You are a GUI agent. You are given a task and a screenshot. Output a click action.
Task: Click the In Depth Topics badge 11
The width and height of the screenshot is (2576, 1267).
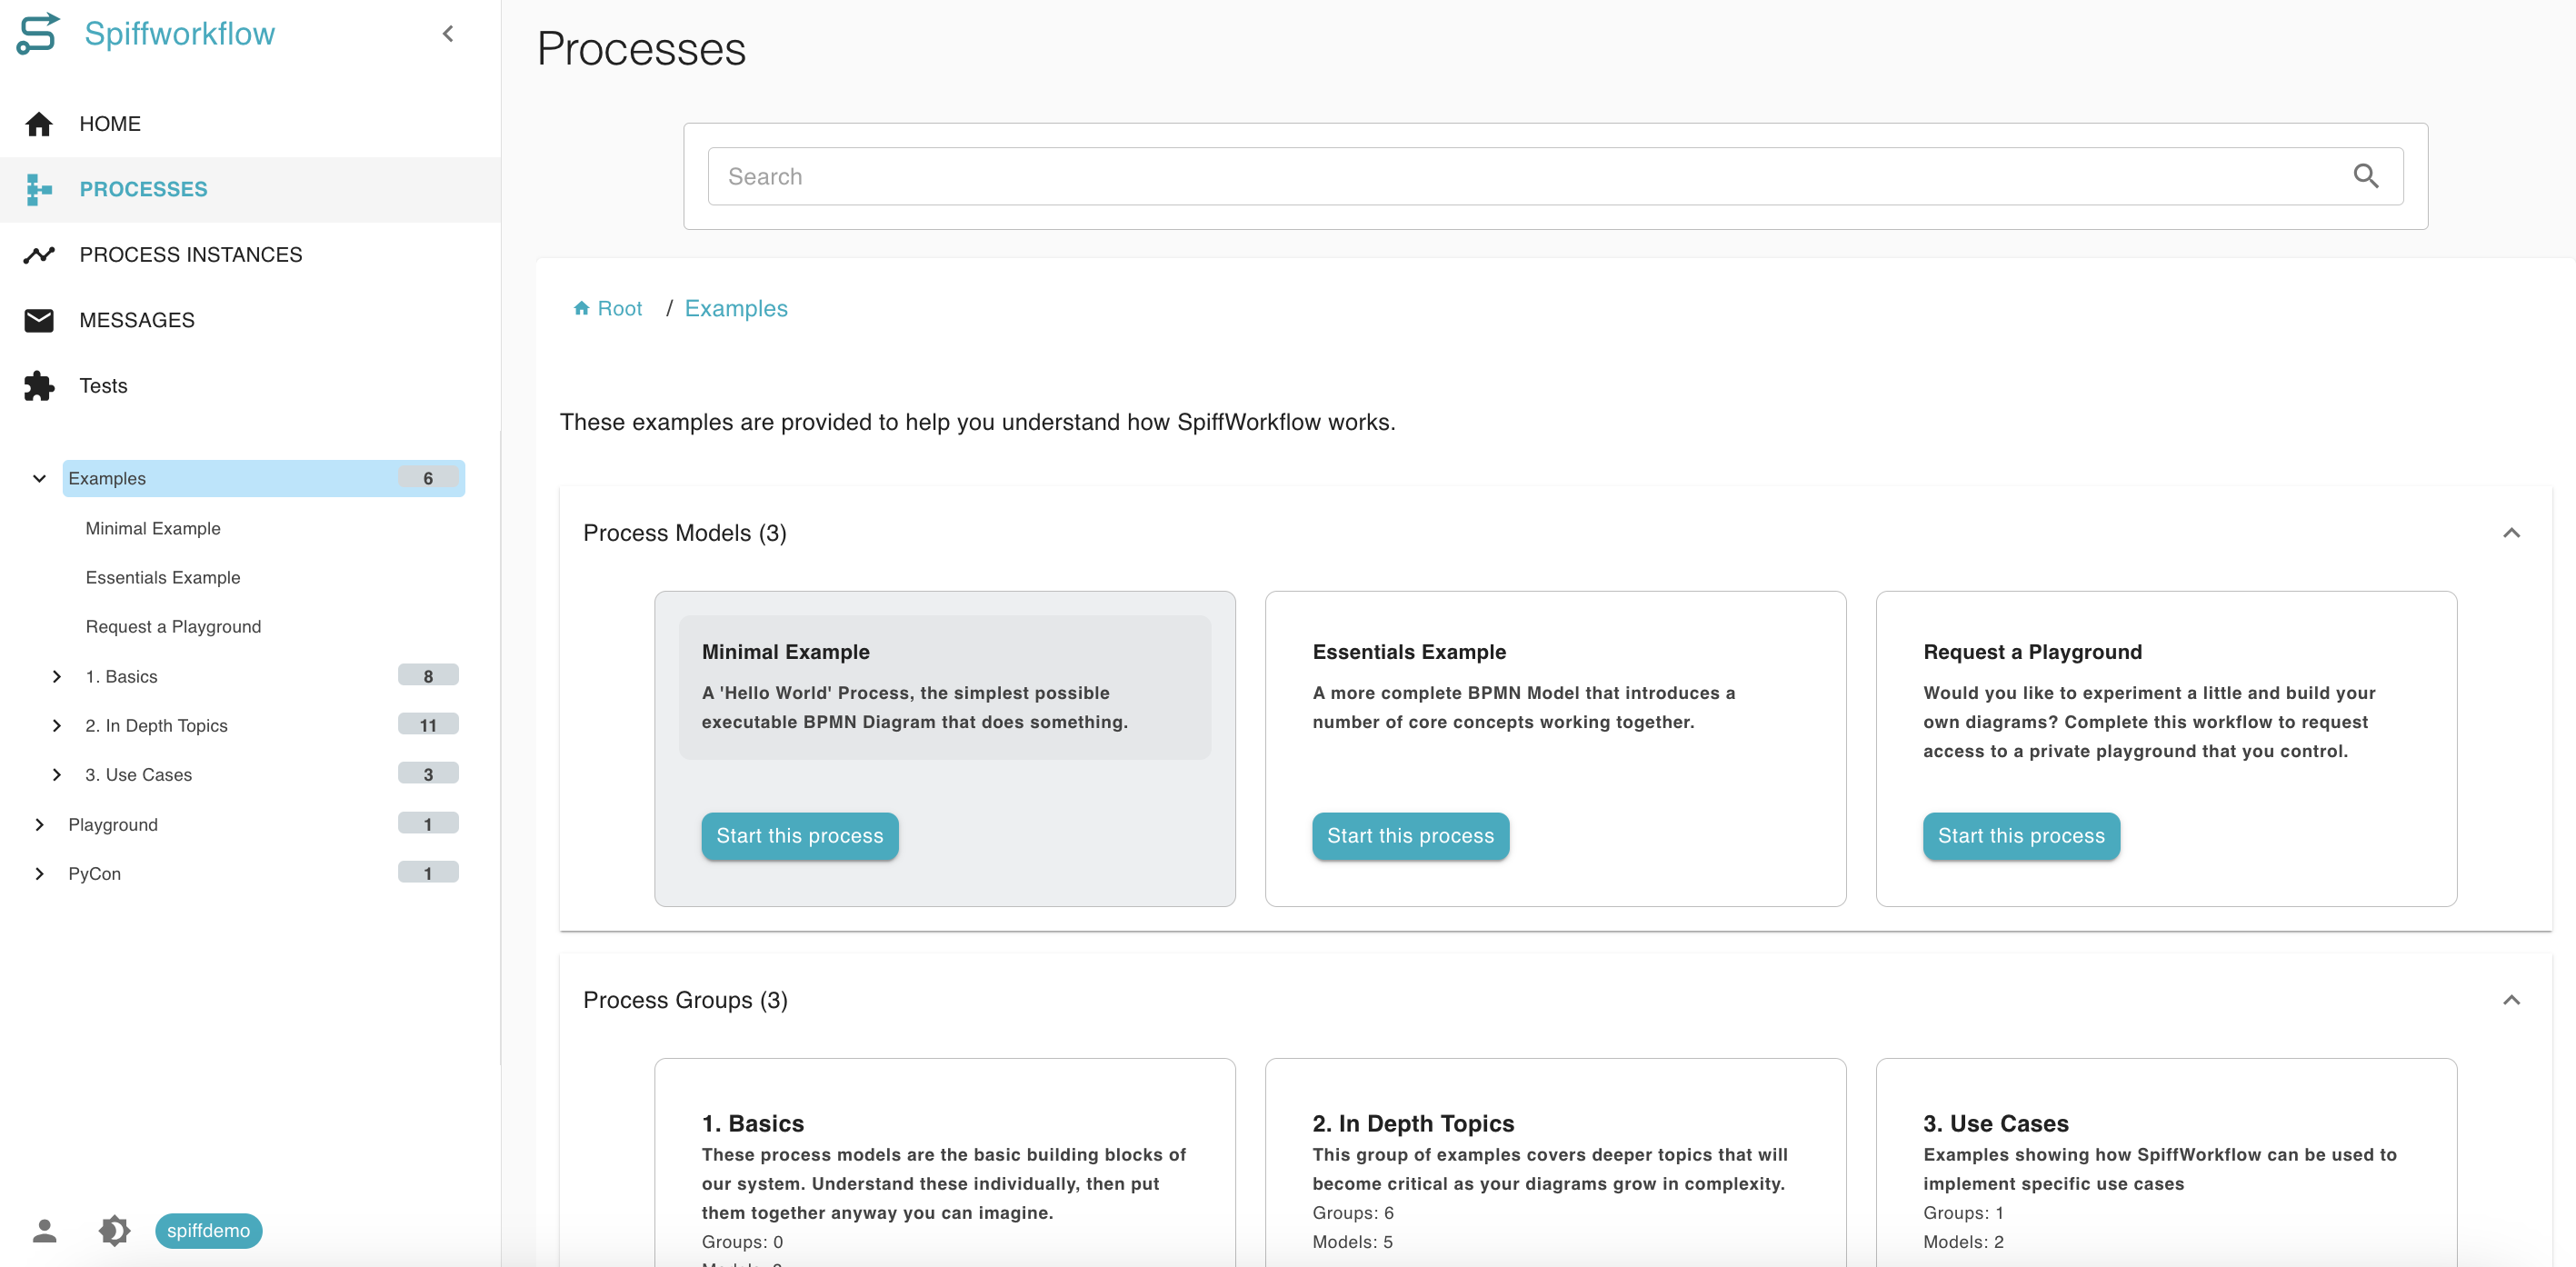[x=428, y=725]
